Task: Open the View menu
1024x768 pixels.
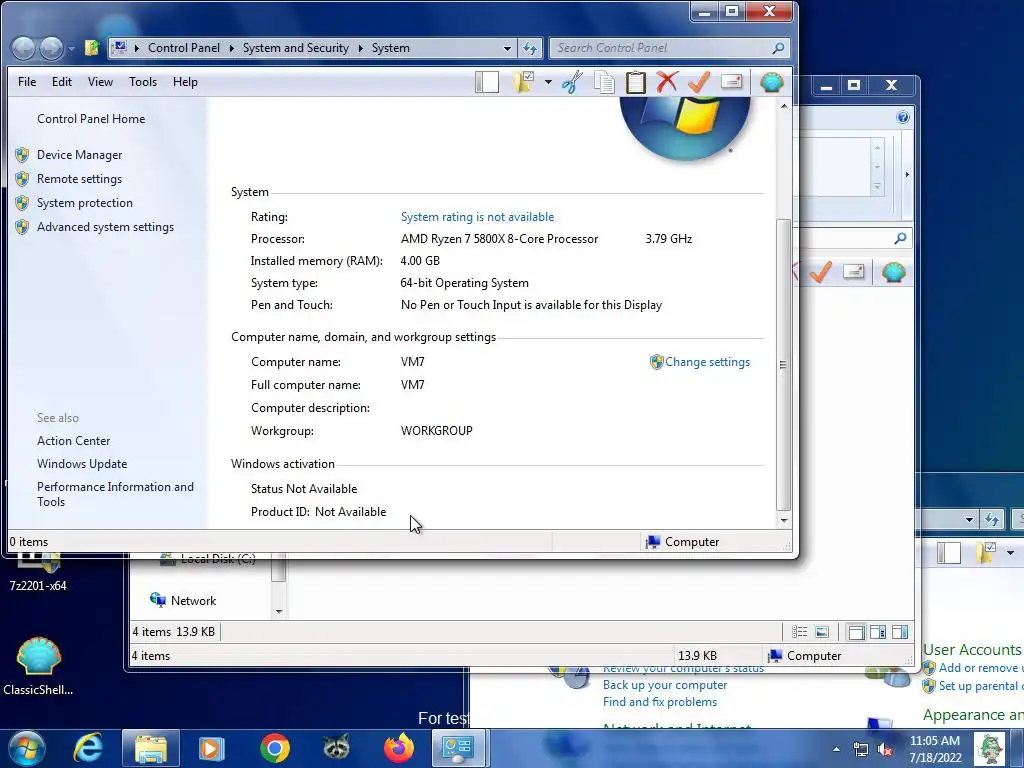Action: point(100,82)
